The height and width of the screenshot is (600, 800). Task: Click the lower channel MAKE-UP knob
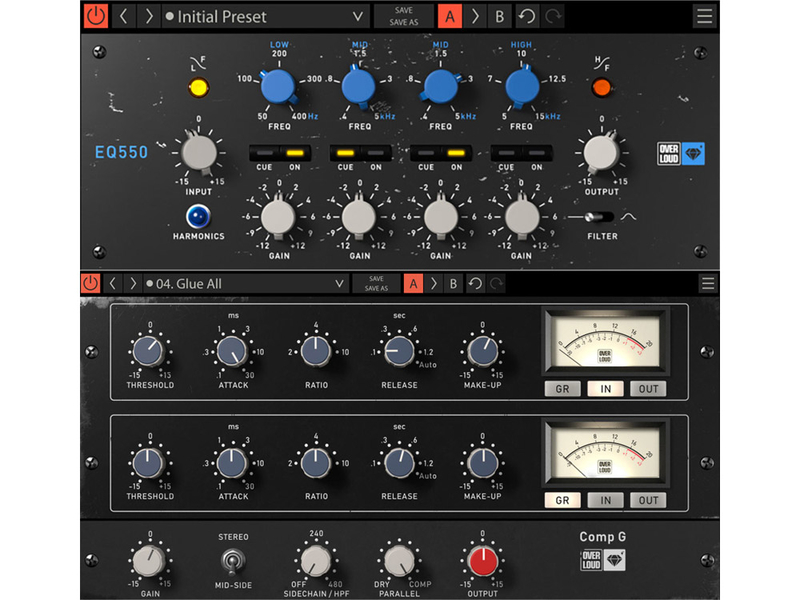click(483, 463)
